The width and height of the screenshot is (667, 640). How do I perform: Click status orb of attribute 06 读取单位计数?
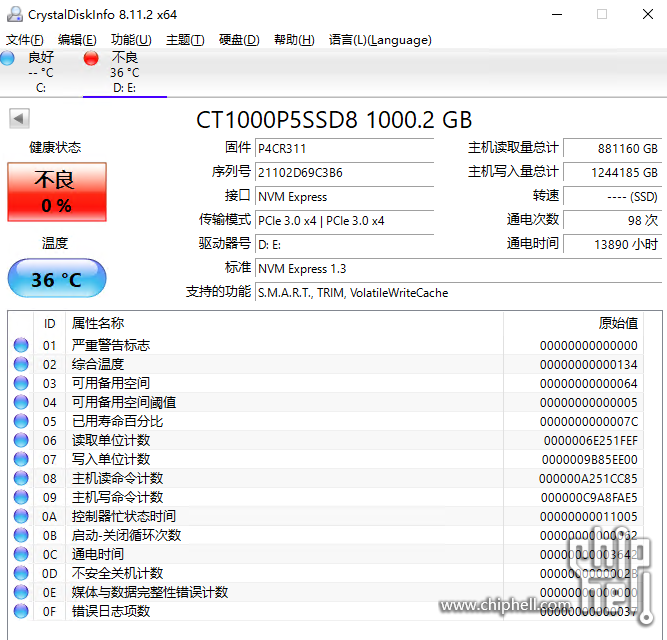point(21,440)
